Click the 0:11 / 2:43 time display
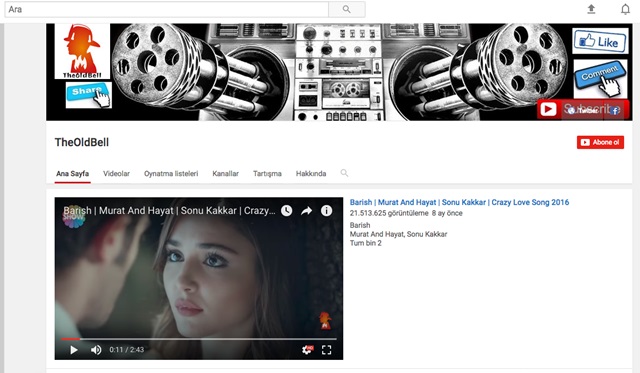Viewport: 640px width, 373px height. tap(127, 350)
